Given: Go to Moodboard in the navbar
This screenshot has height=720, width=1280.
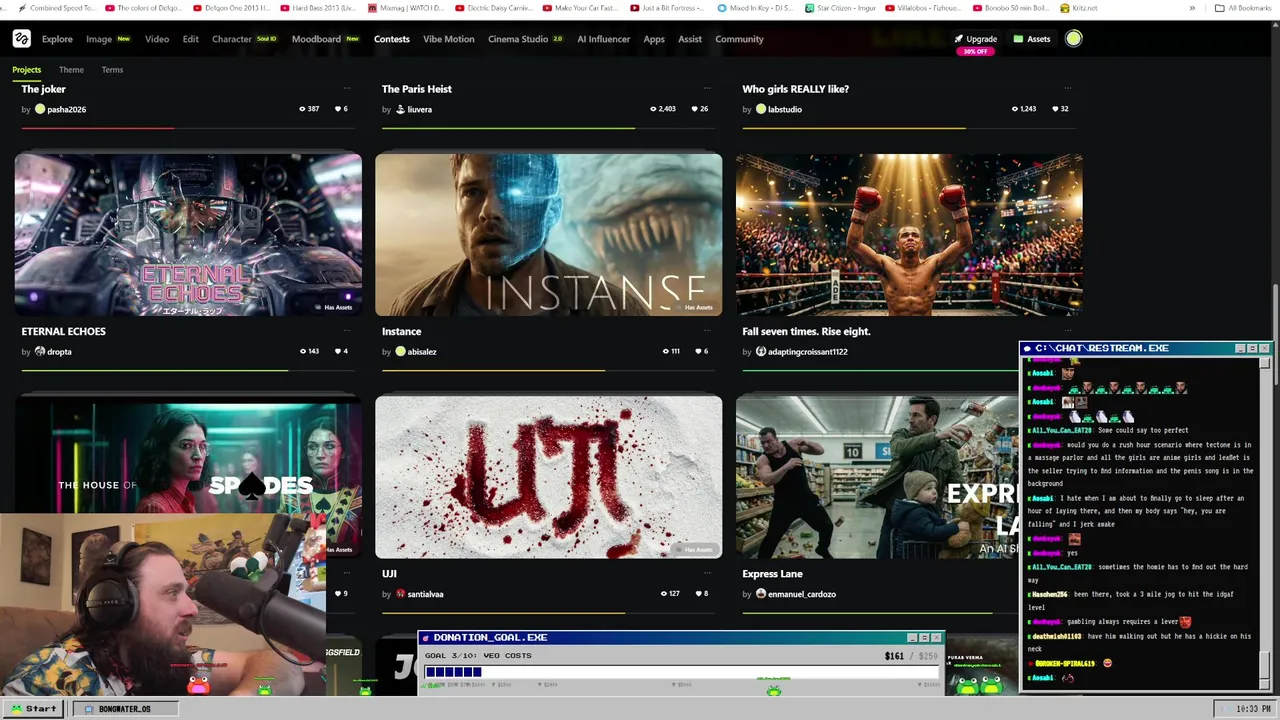Looking at the screenshot, I should point(316,39).
